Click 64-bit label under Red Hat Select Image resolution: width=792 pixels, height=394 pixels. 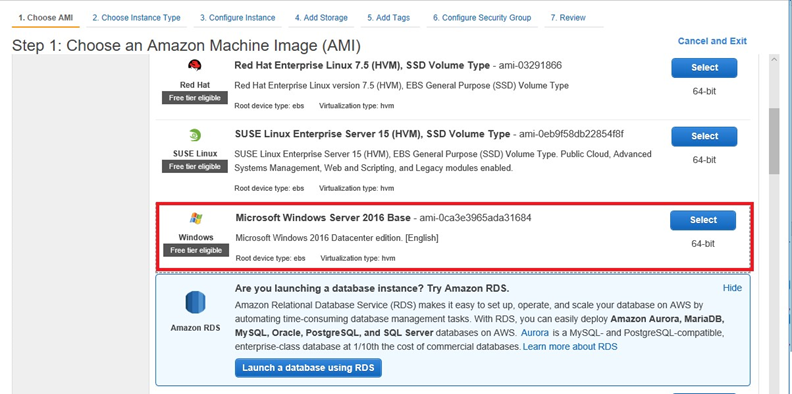(x=704, y=91)
